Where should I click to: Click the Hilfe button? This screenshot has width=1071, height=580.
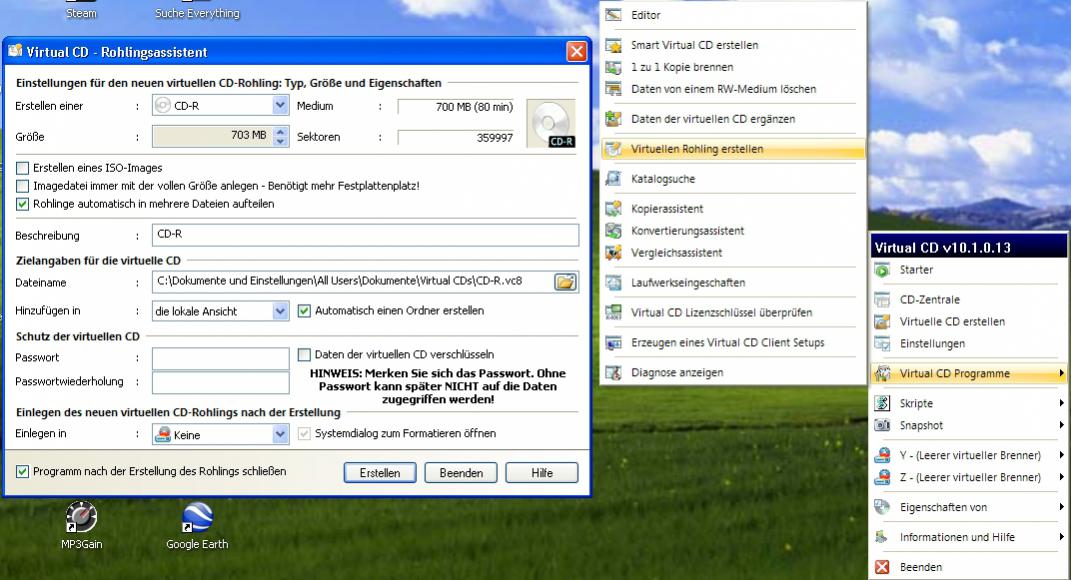[542, 473]
